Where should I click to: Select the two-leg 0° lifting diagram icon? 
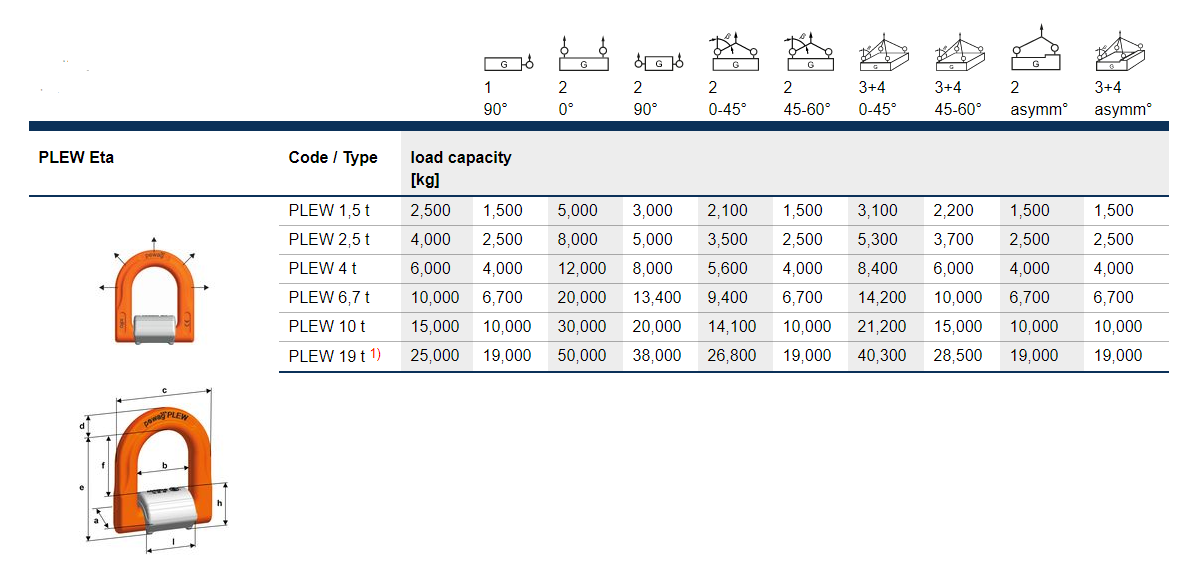coord(584,55)
